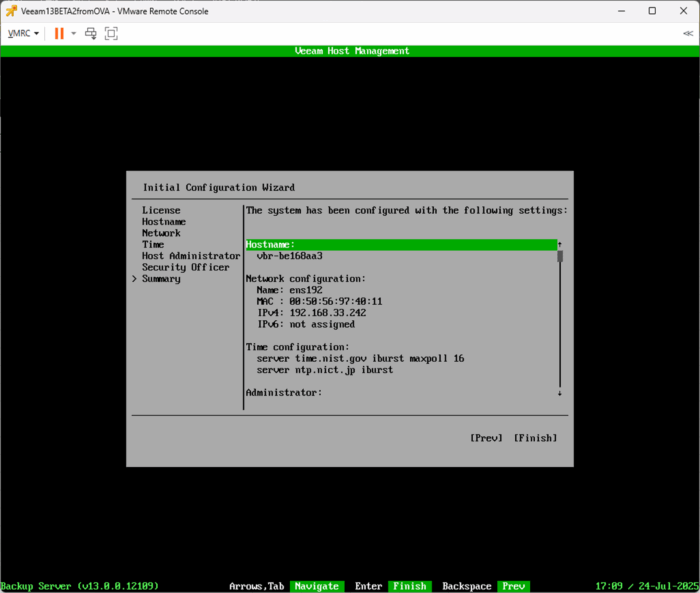This screenshot has height=593, width=700.
Task: Click the Veeam Host Management title bar
Action: [x=350, y=51]
